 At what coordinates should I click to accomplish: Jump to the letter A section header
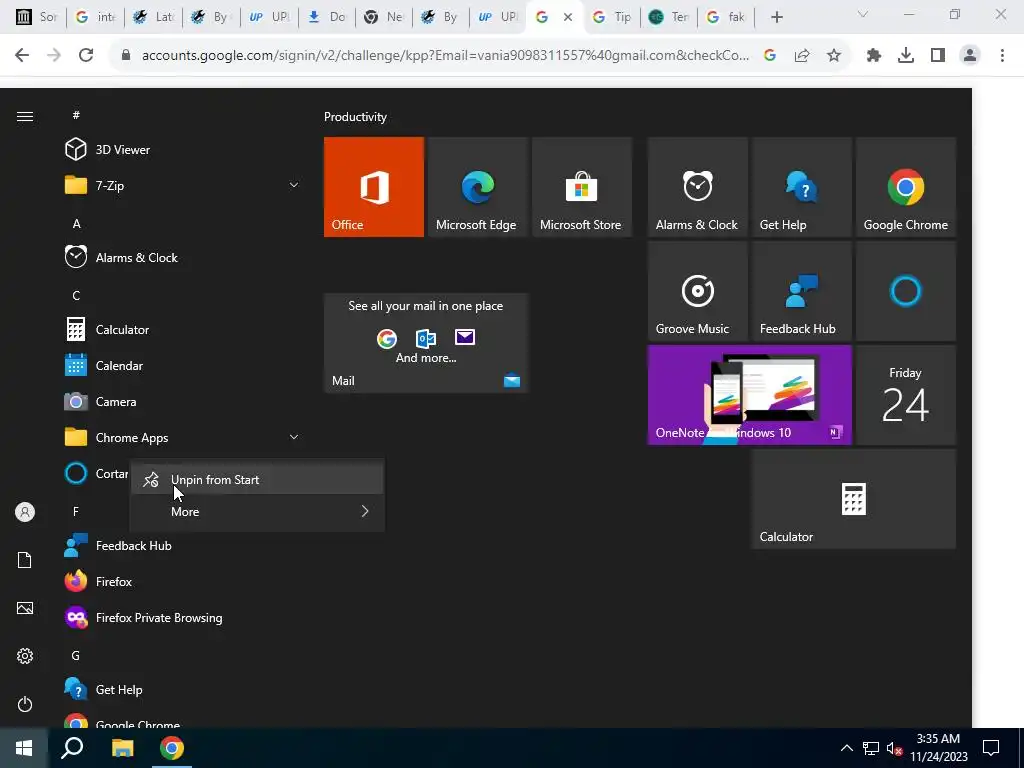click(76, 223)
